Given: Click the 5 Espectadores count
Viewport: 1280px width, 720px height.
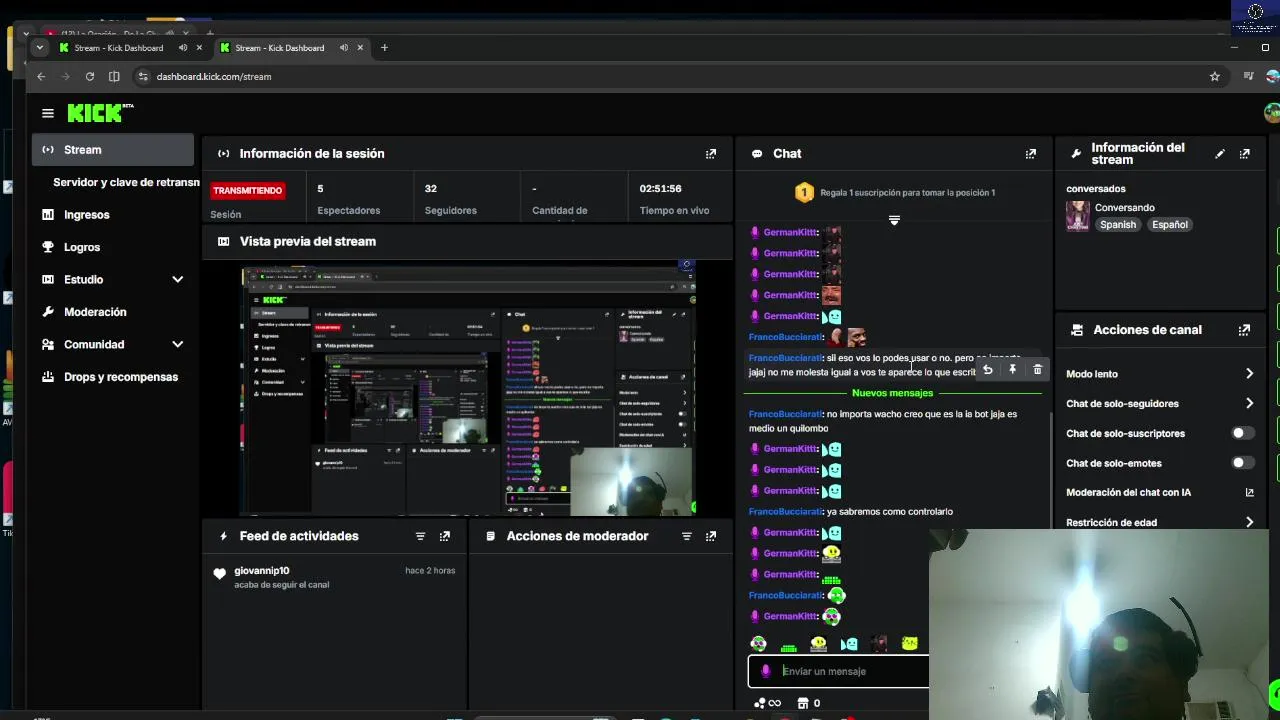Looking at the screenshot, I should coord(320,188).
